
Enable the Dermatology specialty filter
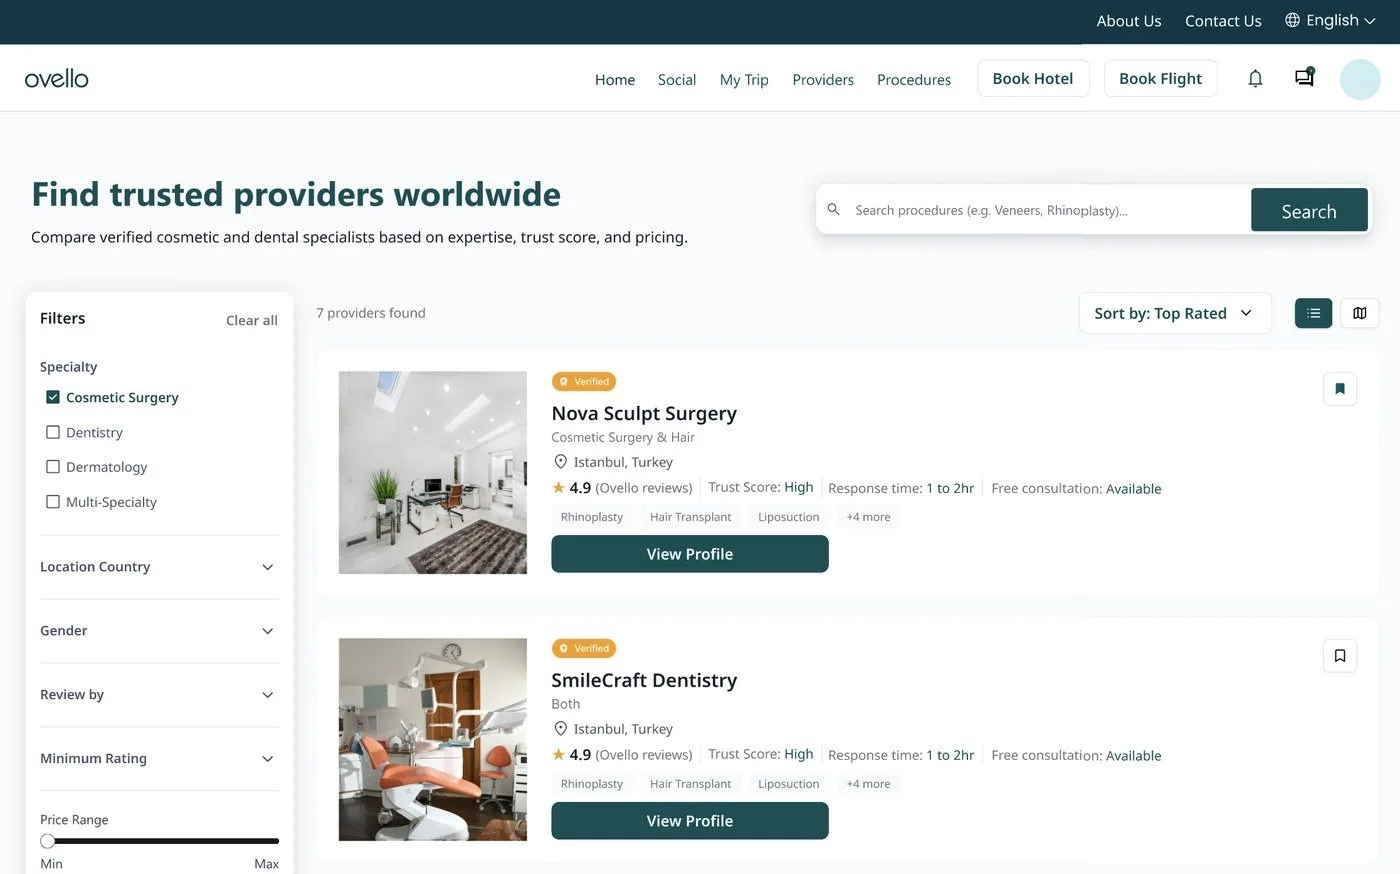53,467
